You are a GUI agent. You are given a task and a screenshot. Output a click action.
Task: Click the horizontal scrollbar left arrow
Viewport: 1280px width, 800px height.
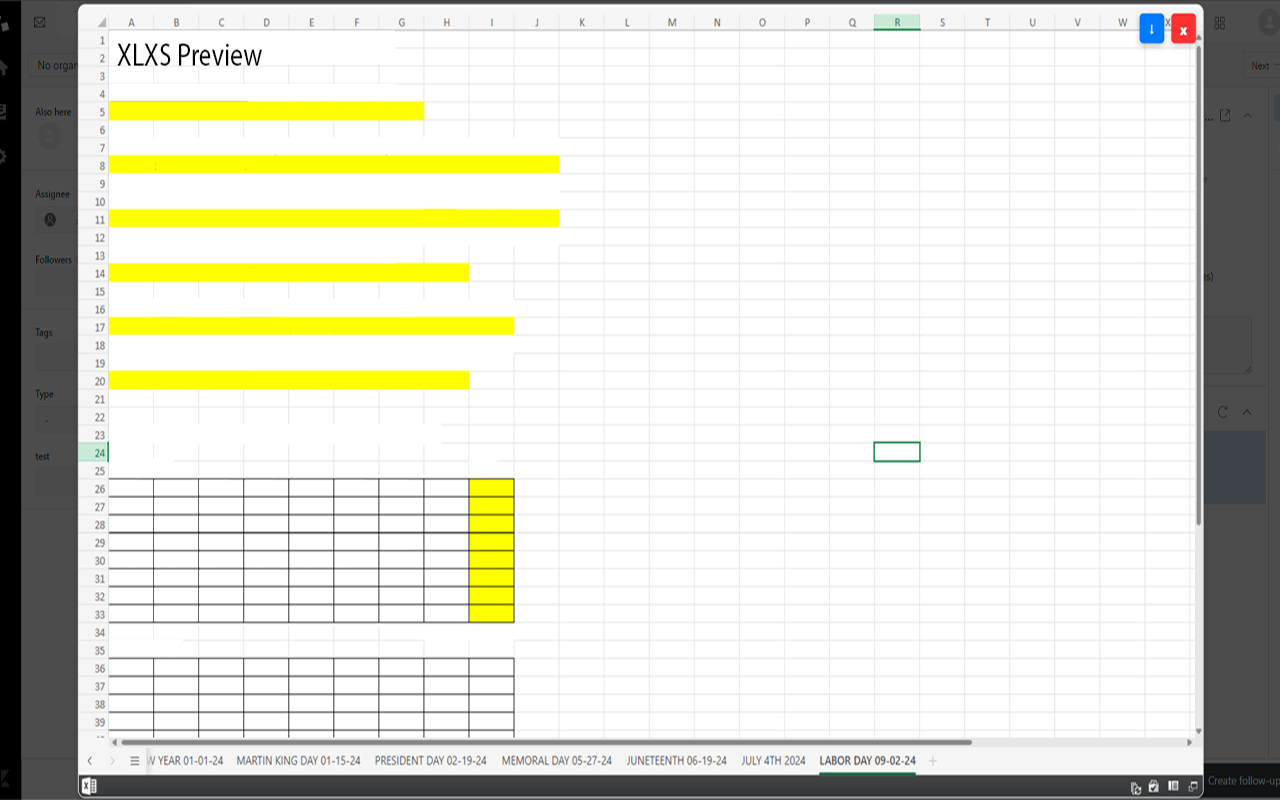point(114,742)
